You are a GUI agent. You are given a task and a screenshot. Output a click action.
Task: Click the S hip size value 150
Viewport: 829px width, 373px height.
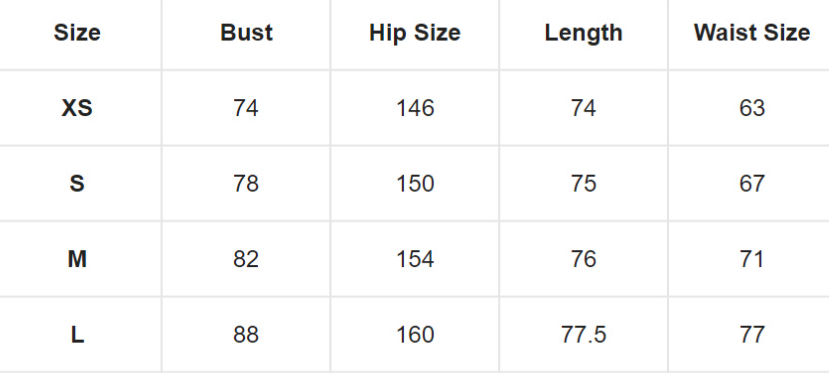415,184
